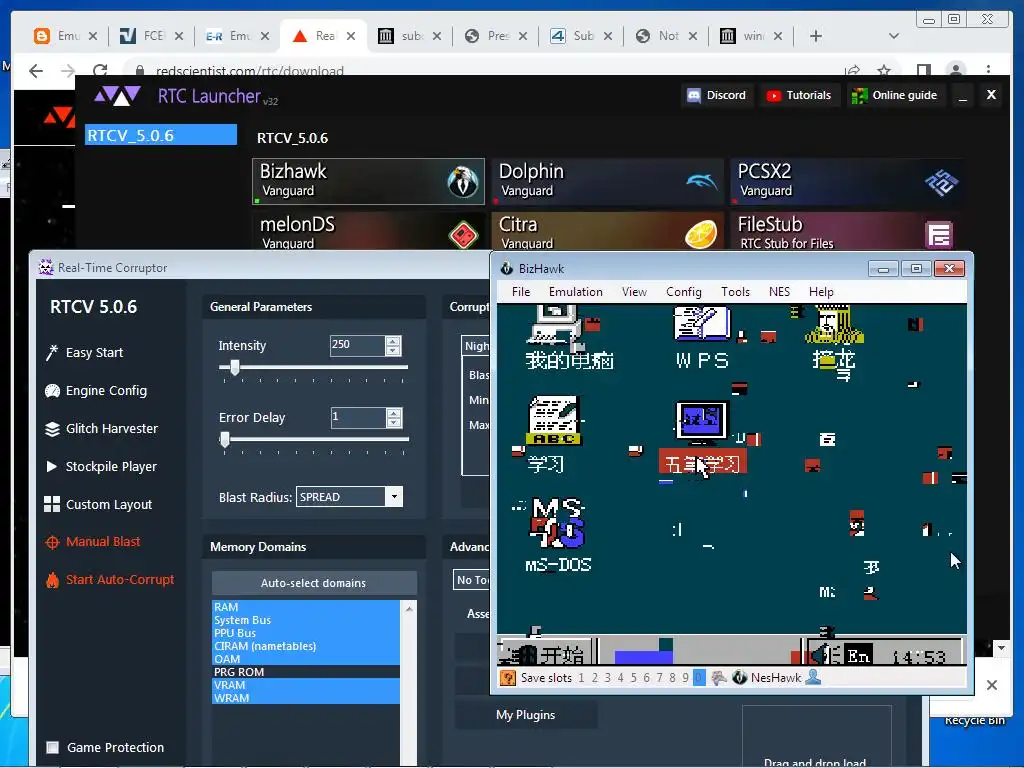Viewport: 1024px width, 768px height.
Task: Click the browser reload icon
Action: point(100,71)
